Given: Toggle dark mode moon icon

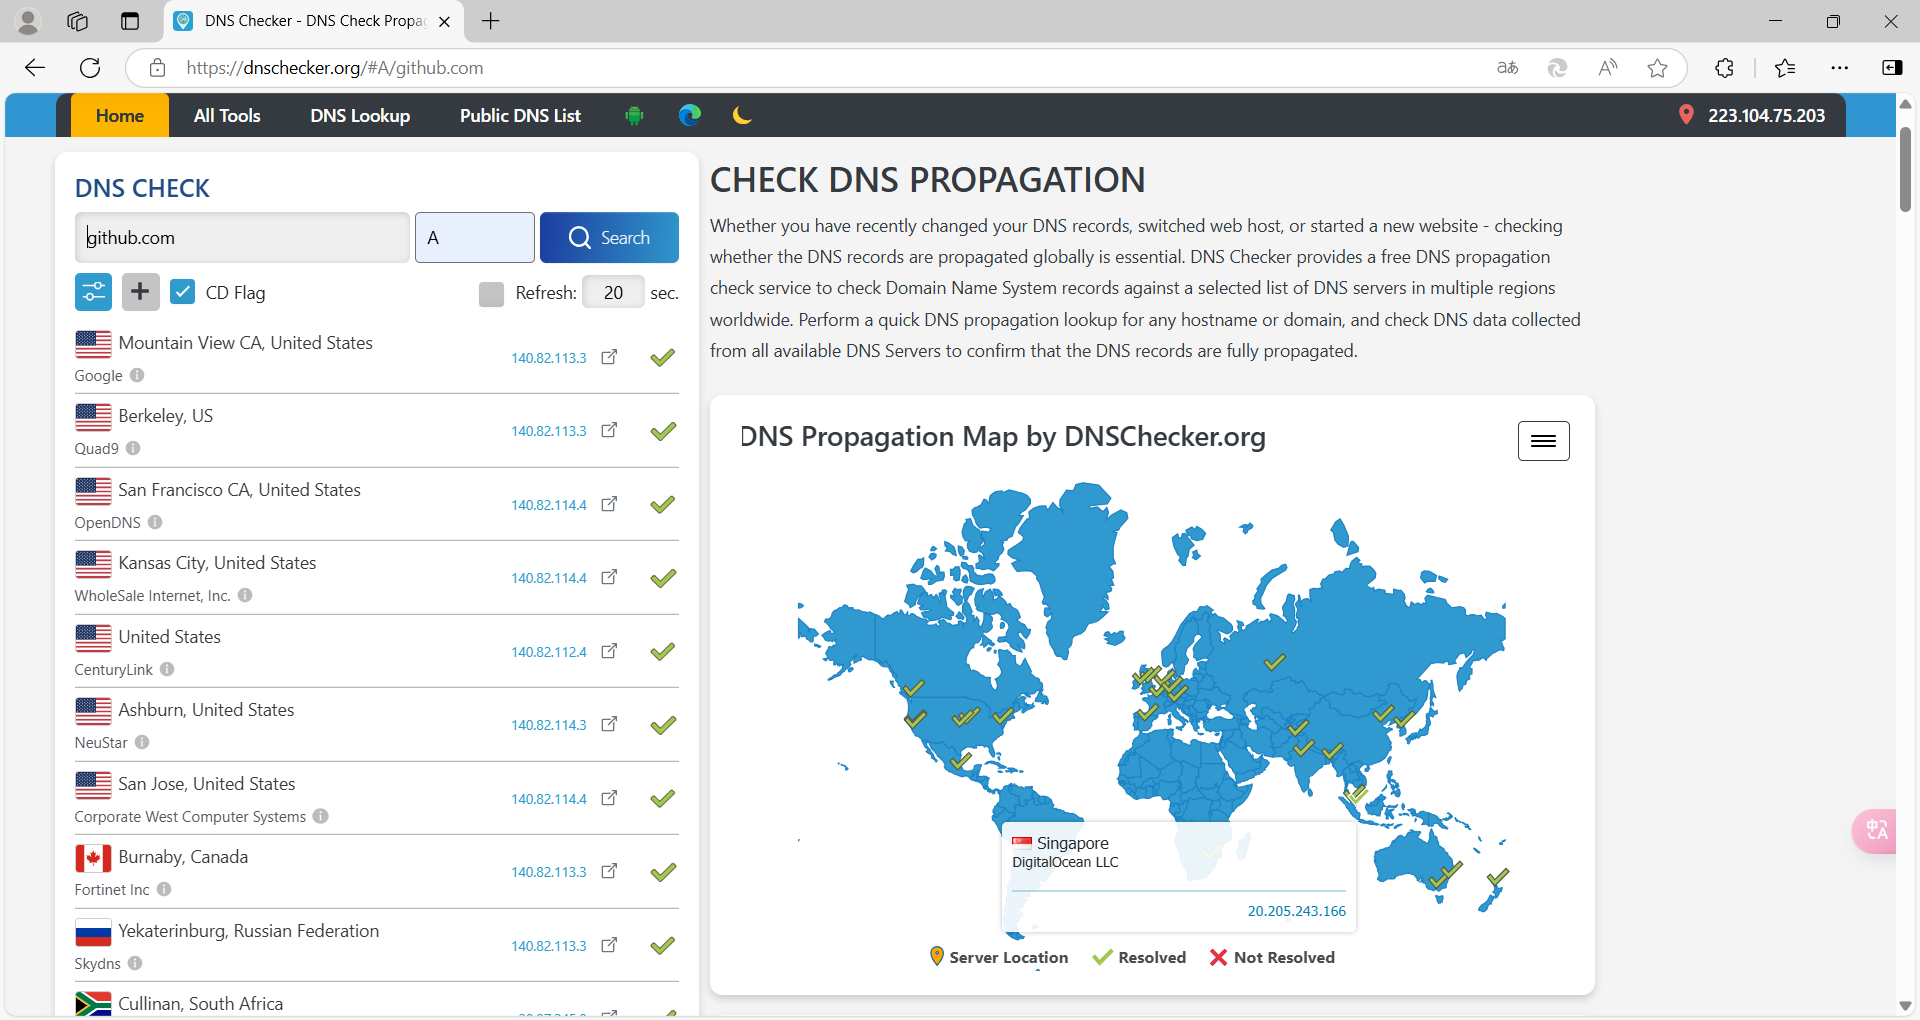Looking at the screenshot, I should point(742,116).
